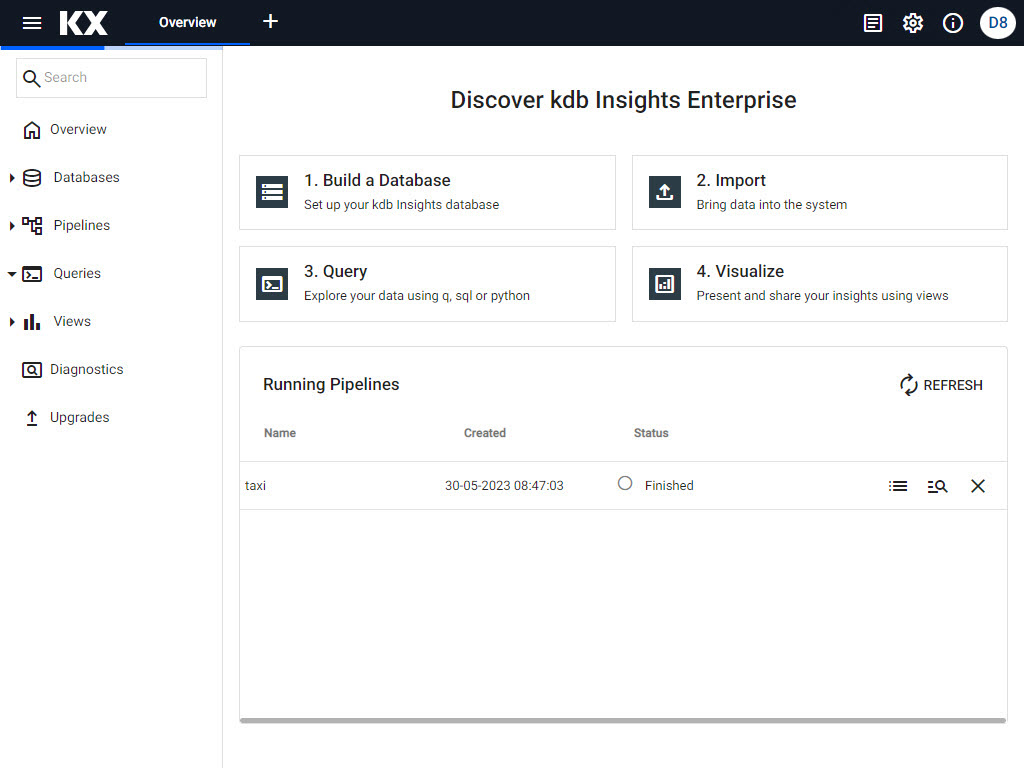Add a new tab with plus icon
The image size is (1024, 768).
point(270,22)
